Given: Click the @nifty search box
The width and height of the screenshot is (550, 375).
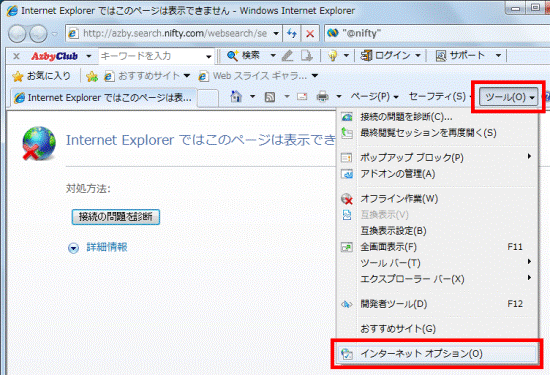Looking at the screenshot, I should click(437, 34).
